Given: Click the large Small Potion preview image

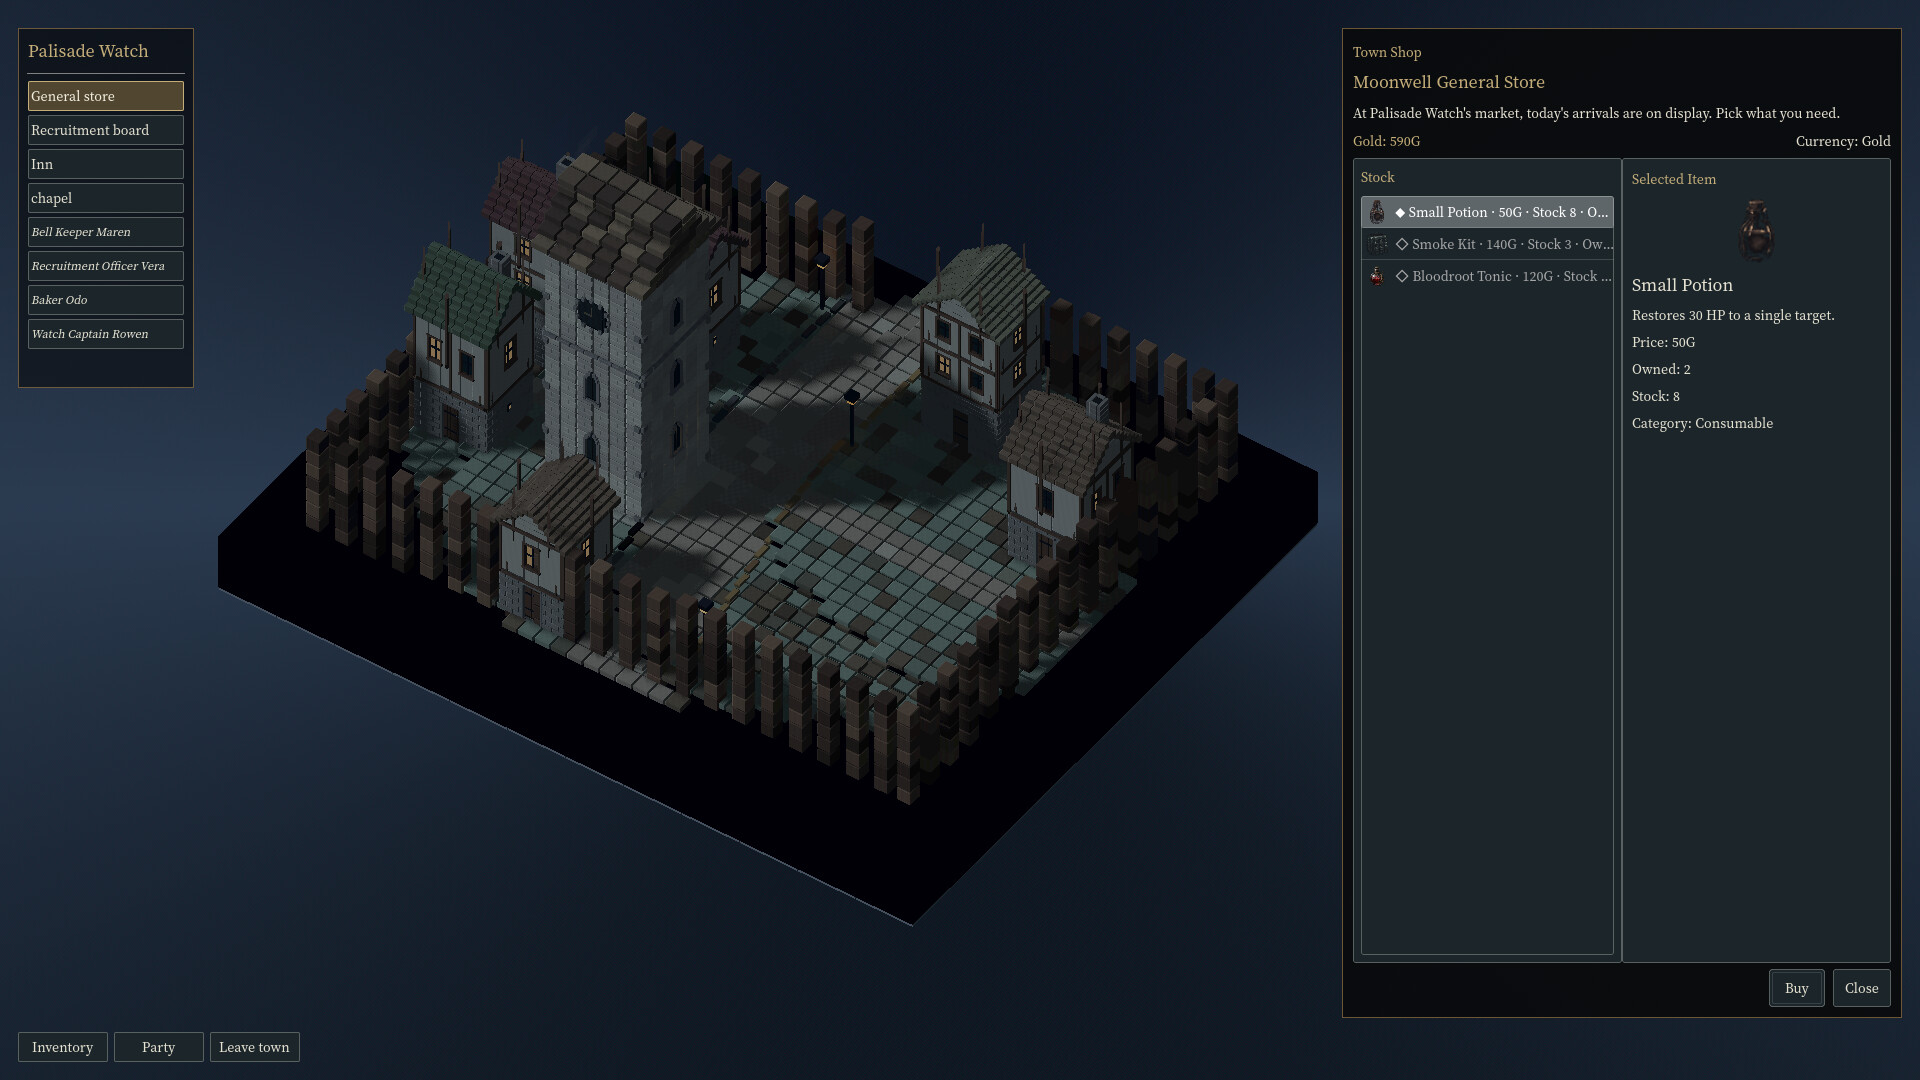Looking at the screenshot, I should [1756, 231].
